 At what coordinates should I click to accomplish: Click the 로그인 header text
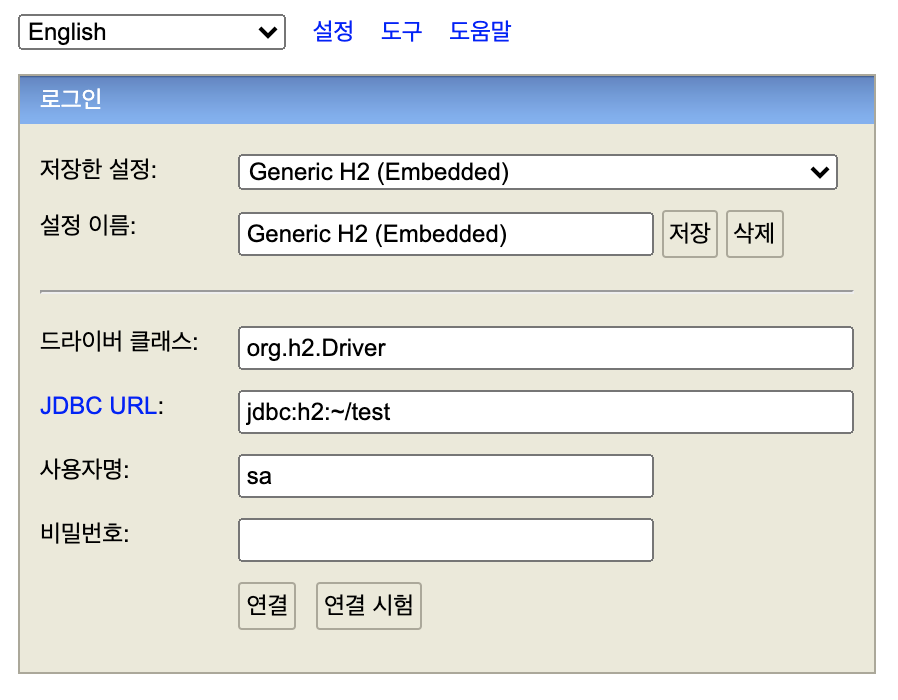(70, 99)
